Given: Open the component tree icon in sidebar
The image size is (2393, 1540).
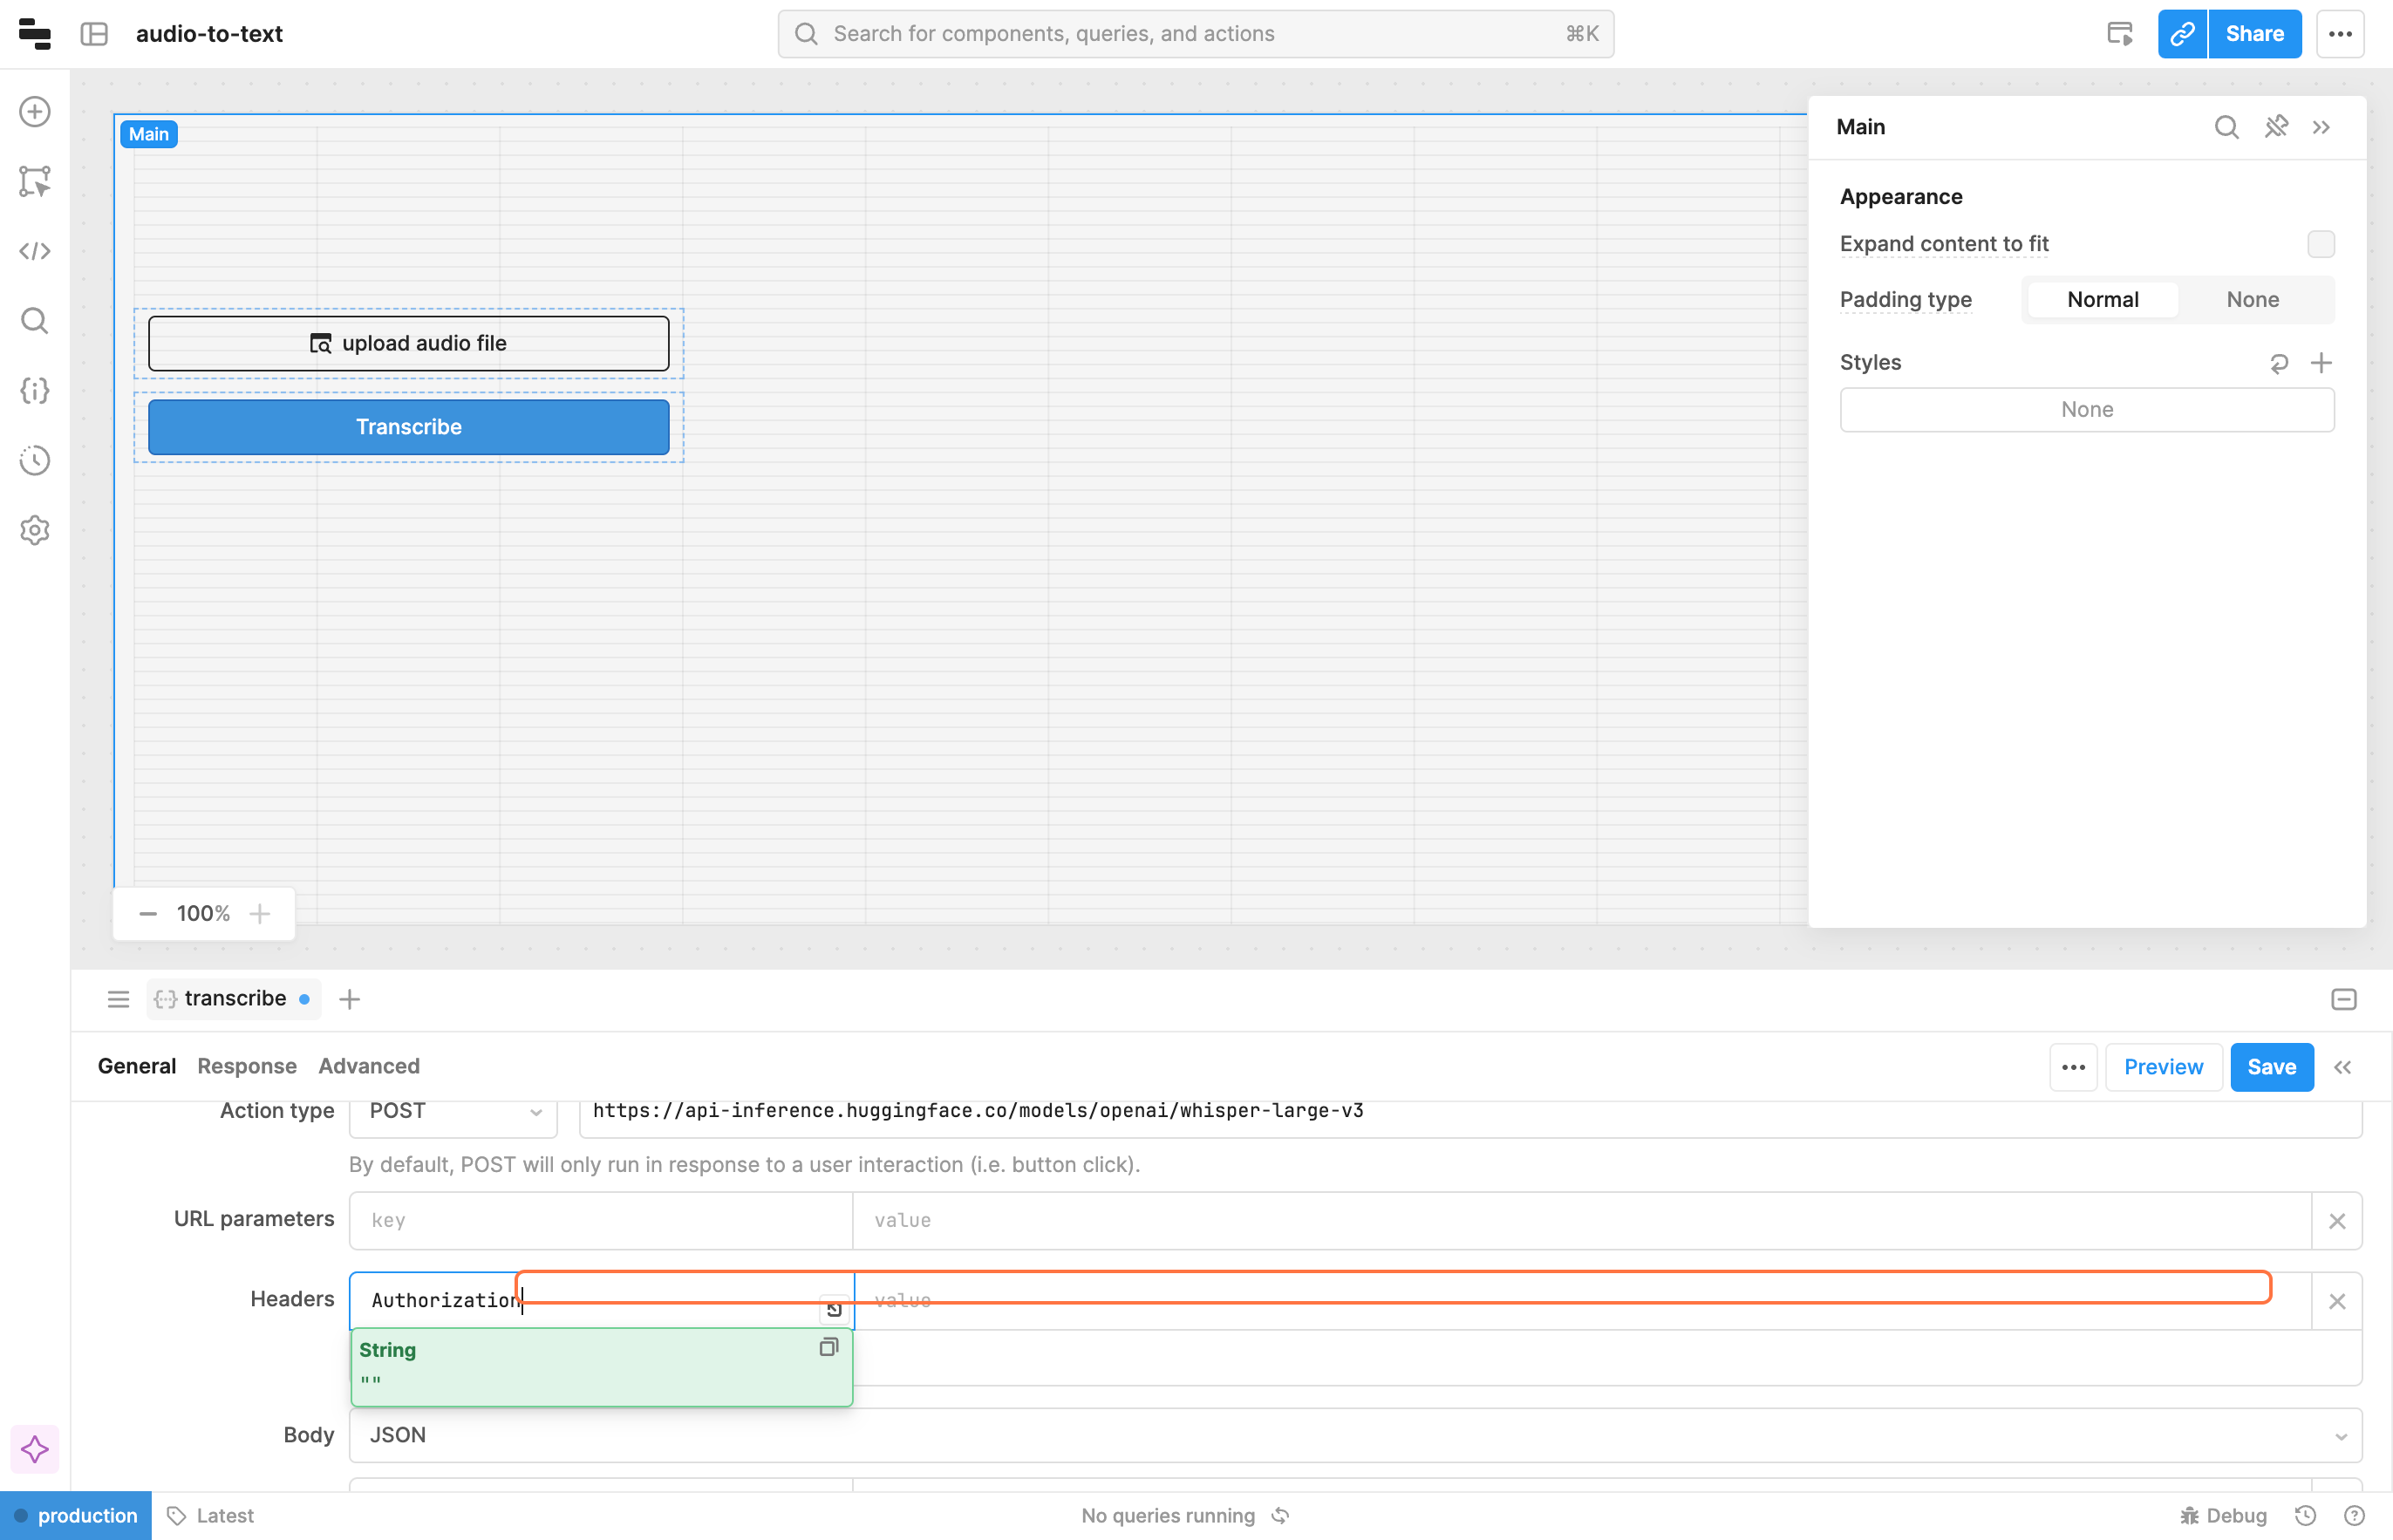Looking at the screenshot, I should coord(35,181).
